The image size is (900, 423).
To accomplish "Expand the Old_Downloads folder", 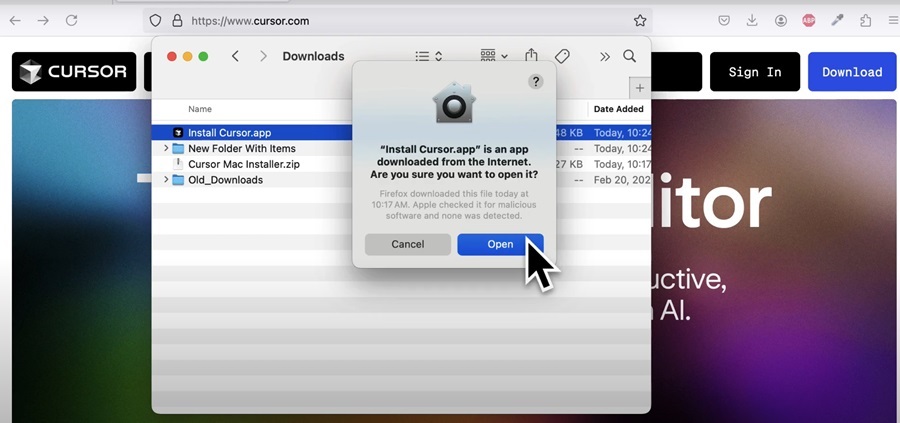I will coord(166,180).
